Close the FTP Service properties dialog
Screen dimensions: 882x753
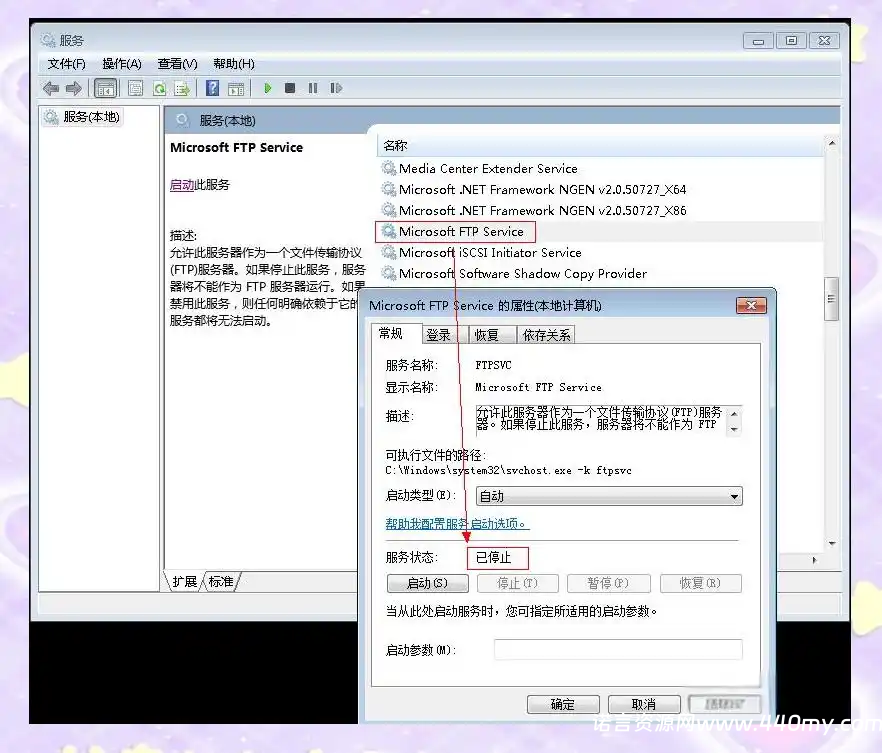(752, 305)
